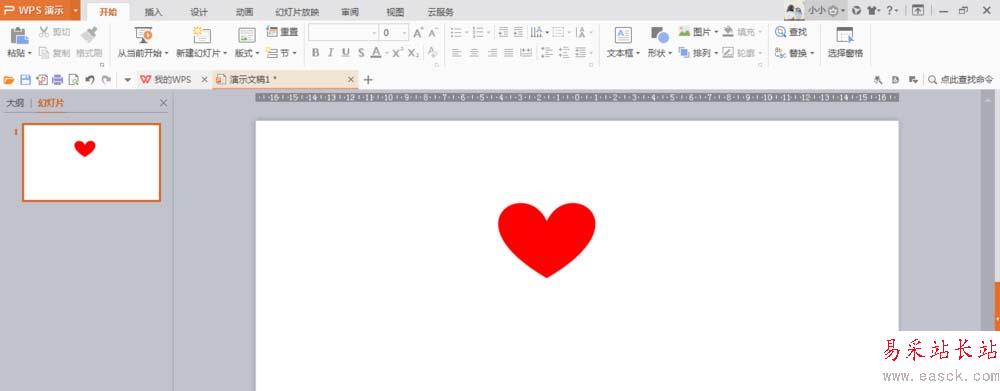
Task: Click the font color A icon
Action: tap(376, 53)
